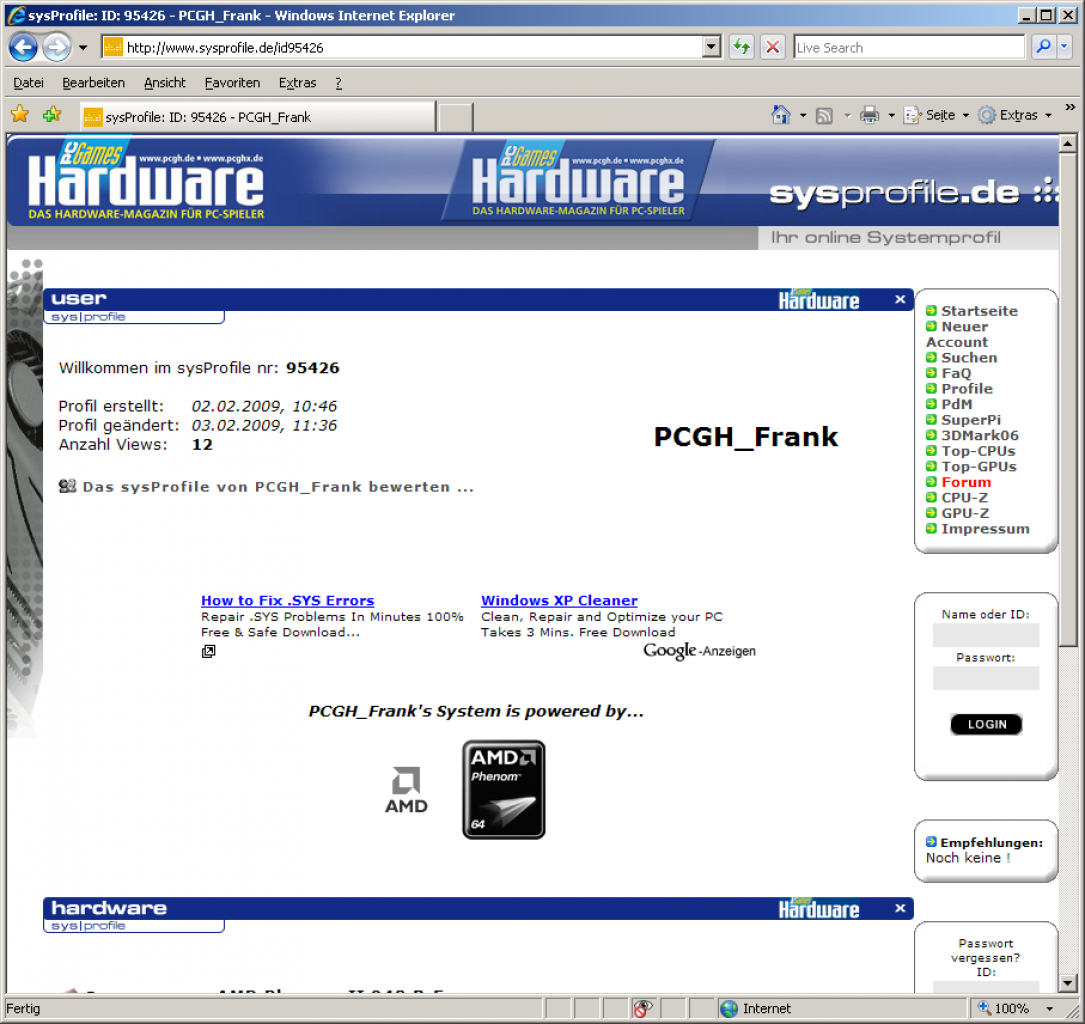1085x1024 pixels.
Task: Click the Home page icon
Action: pyautogui.click(x=781, y=115)
